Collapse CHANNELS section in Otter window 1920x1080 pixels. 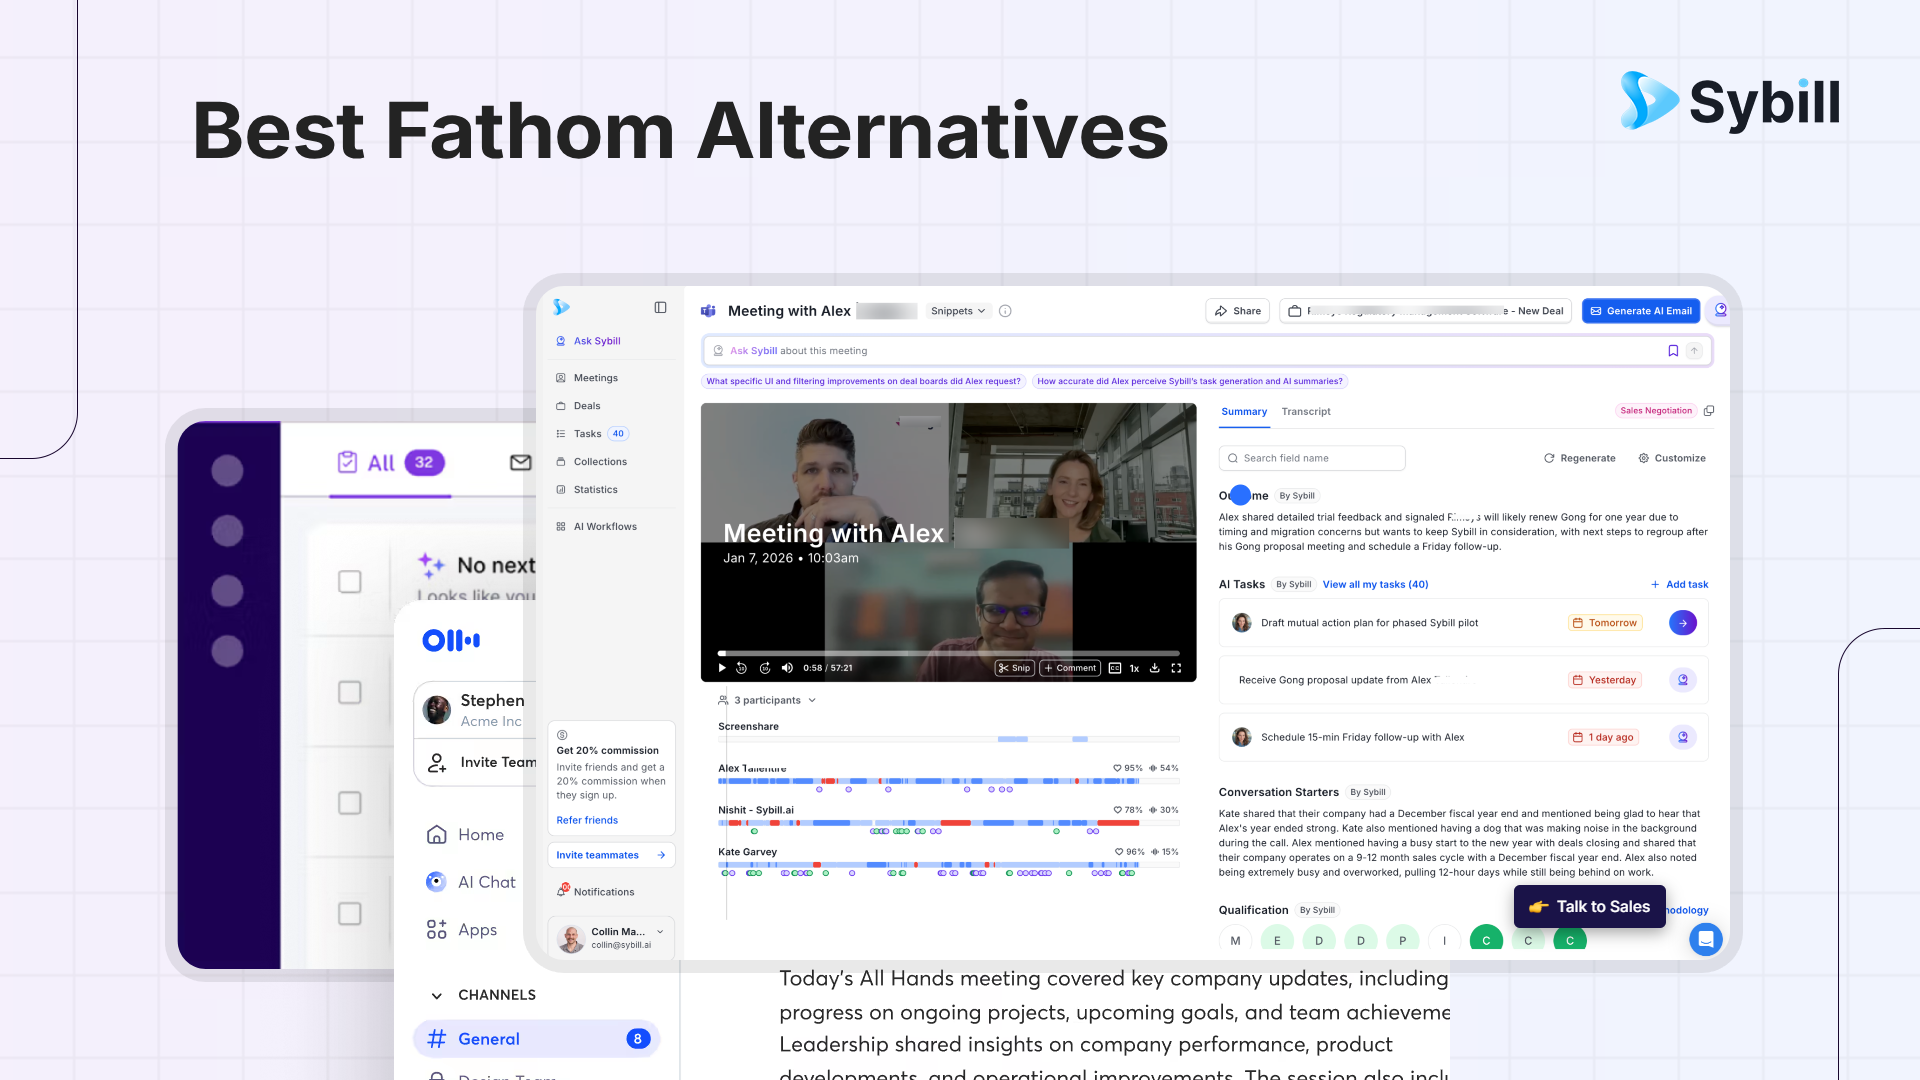click(436, 996)
